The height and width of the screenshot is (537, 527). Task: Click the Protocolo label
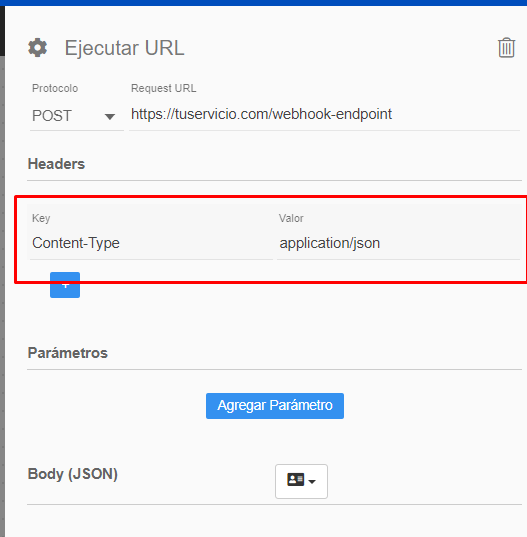pyautogui.click(x=55, y=88)
